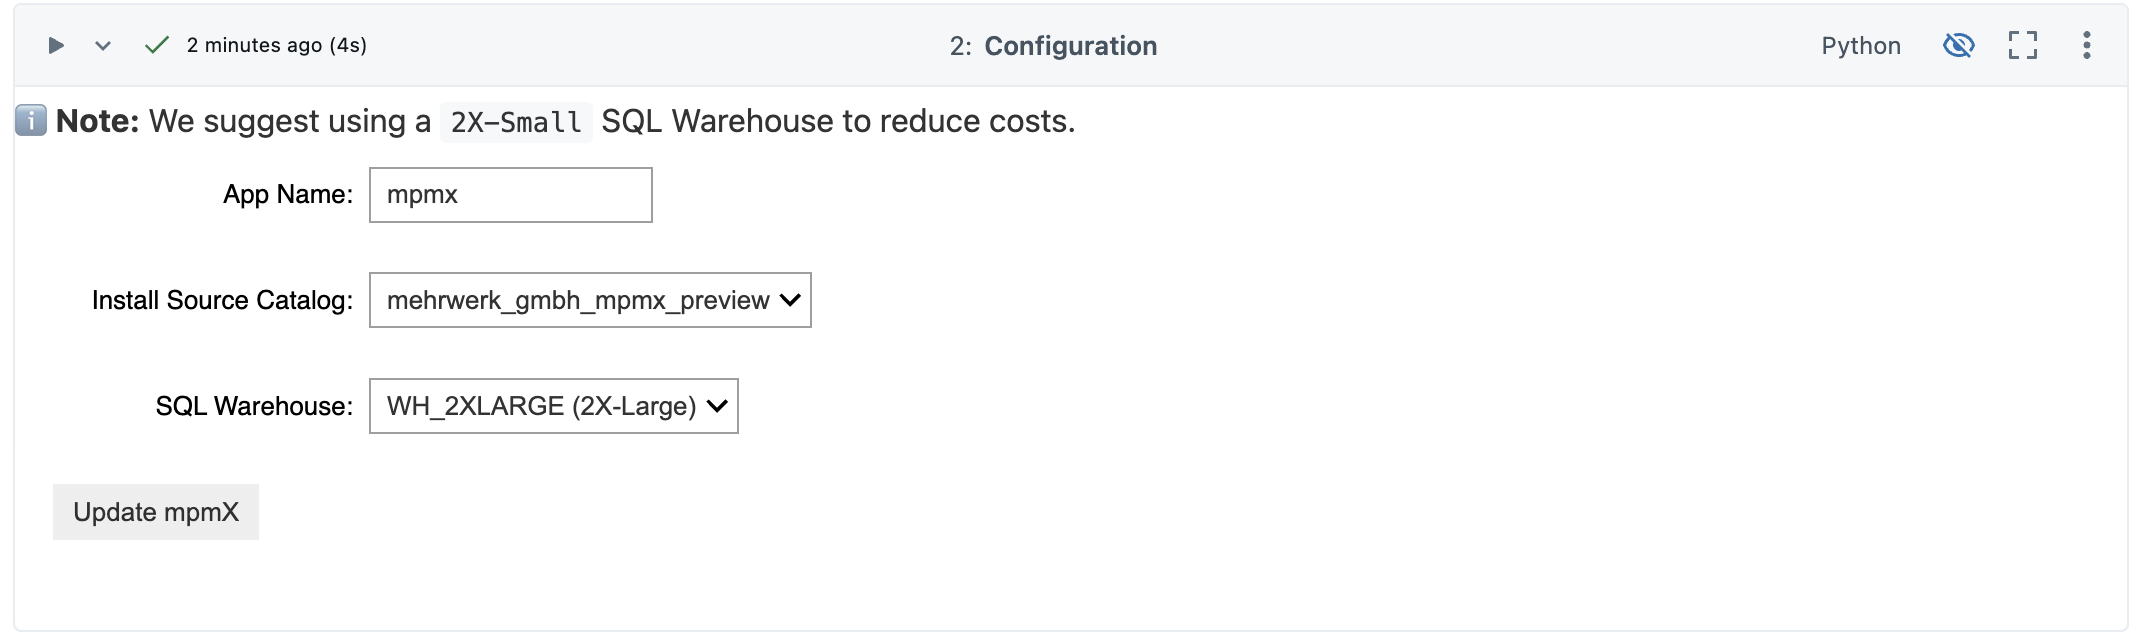This screenshot has width=2144, height=642.
Task: Open the SQL Warehouse dropdown
Action: coord(554,406)
